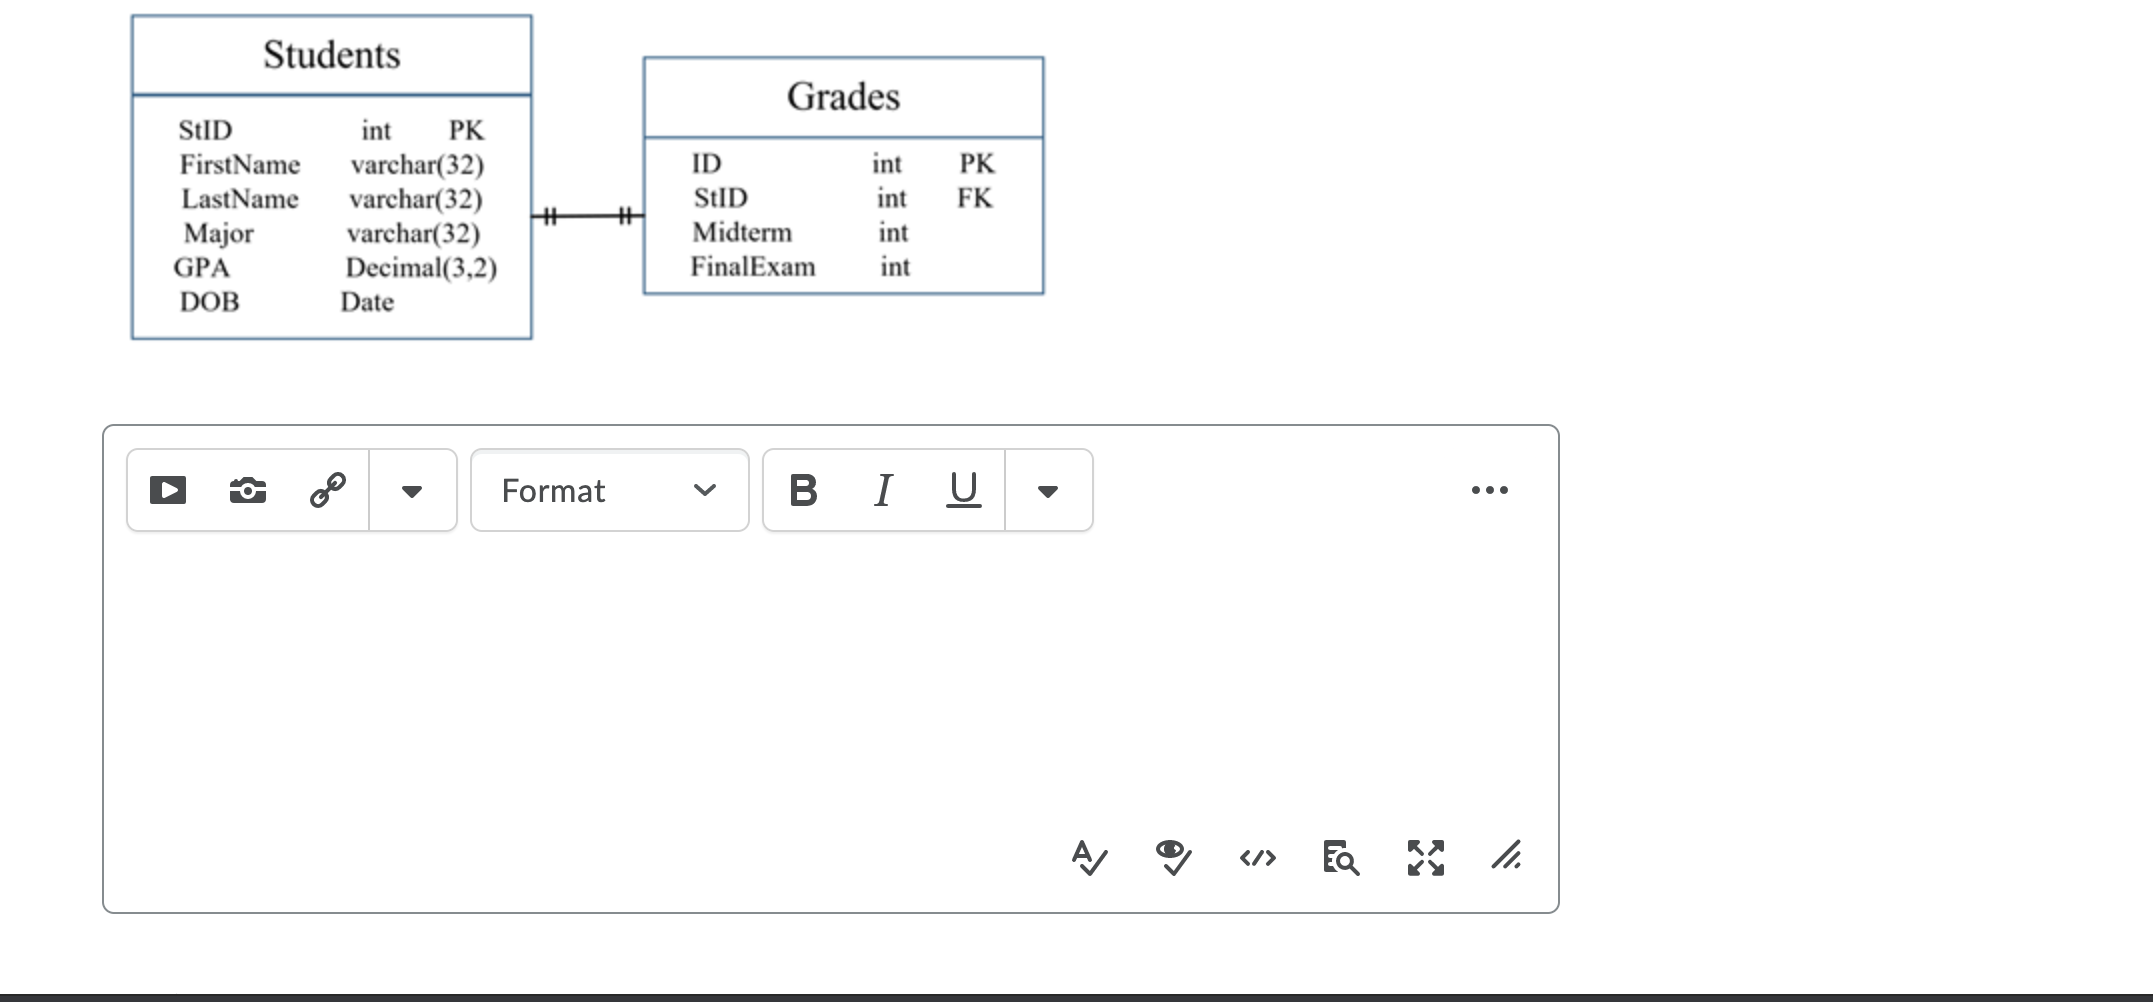Click the Grades table title

tap(843, 97)
